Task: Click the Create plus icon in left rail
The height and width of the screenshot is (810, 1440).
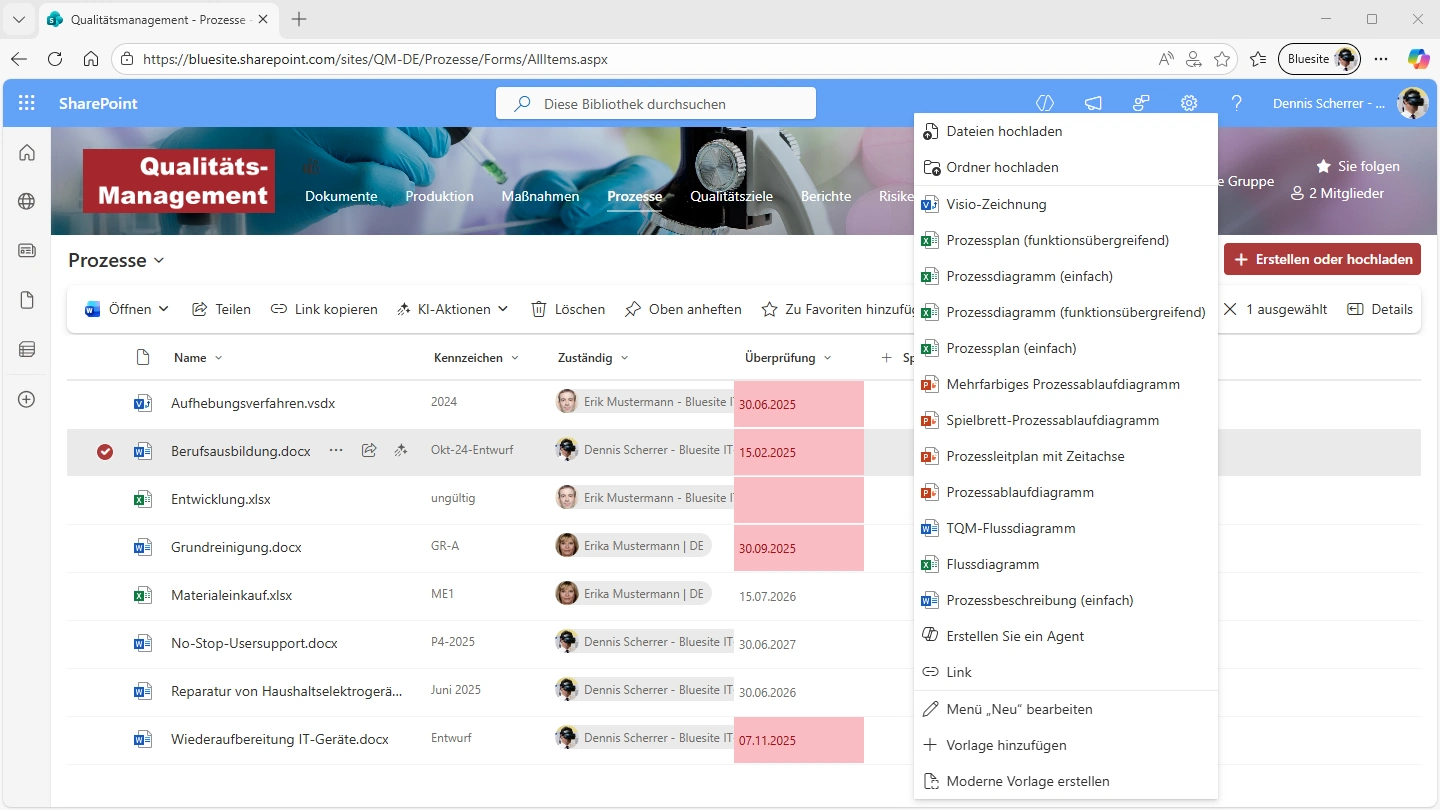Action: [27, 399]
